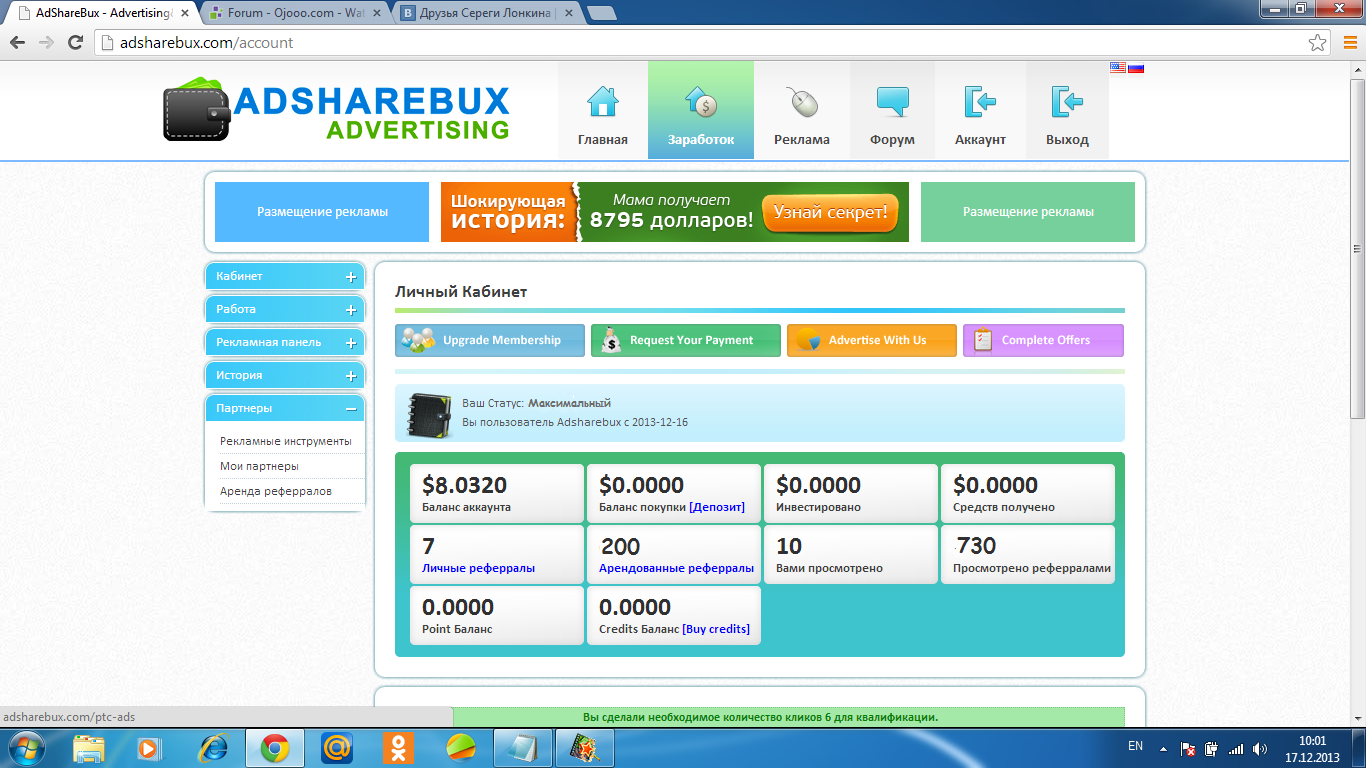
Task: Click the browser forward arrow
Action: coord(46,43)
